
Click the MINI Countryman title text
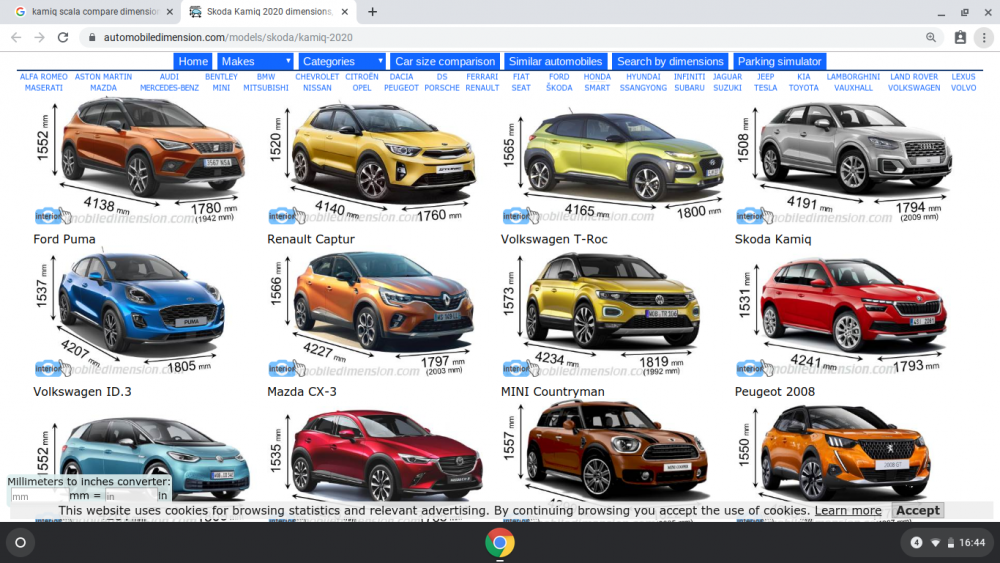pos(552,391)
